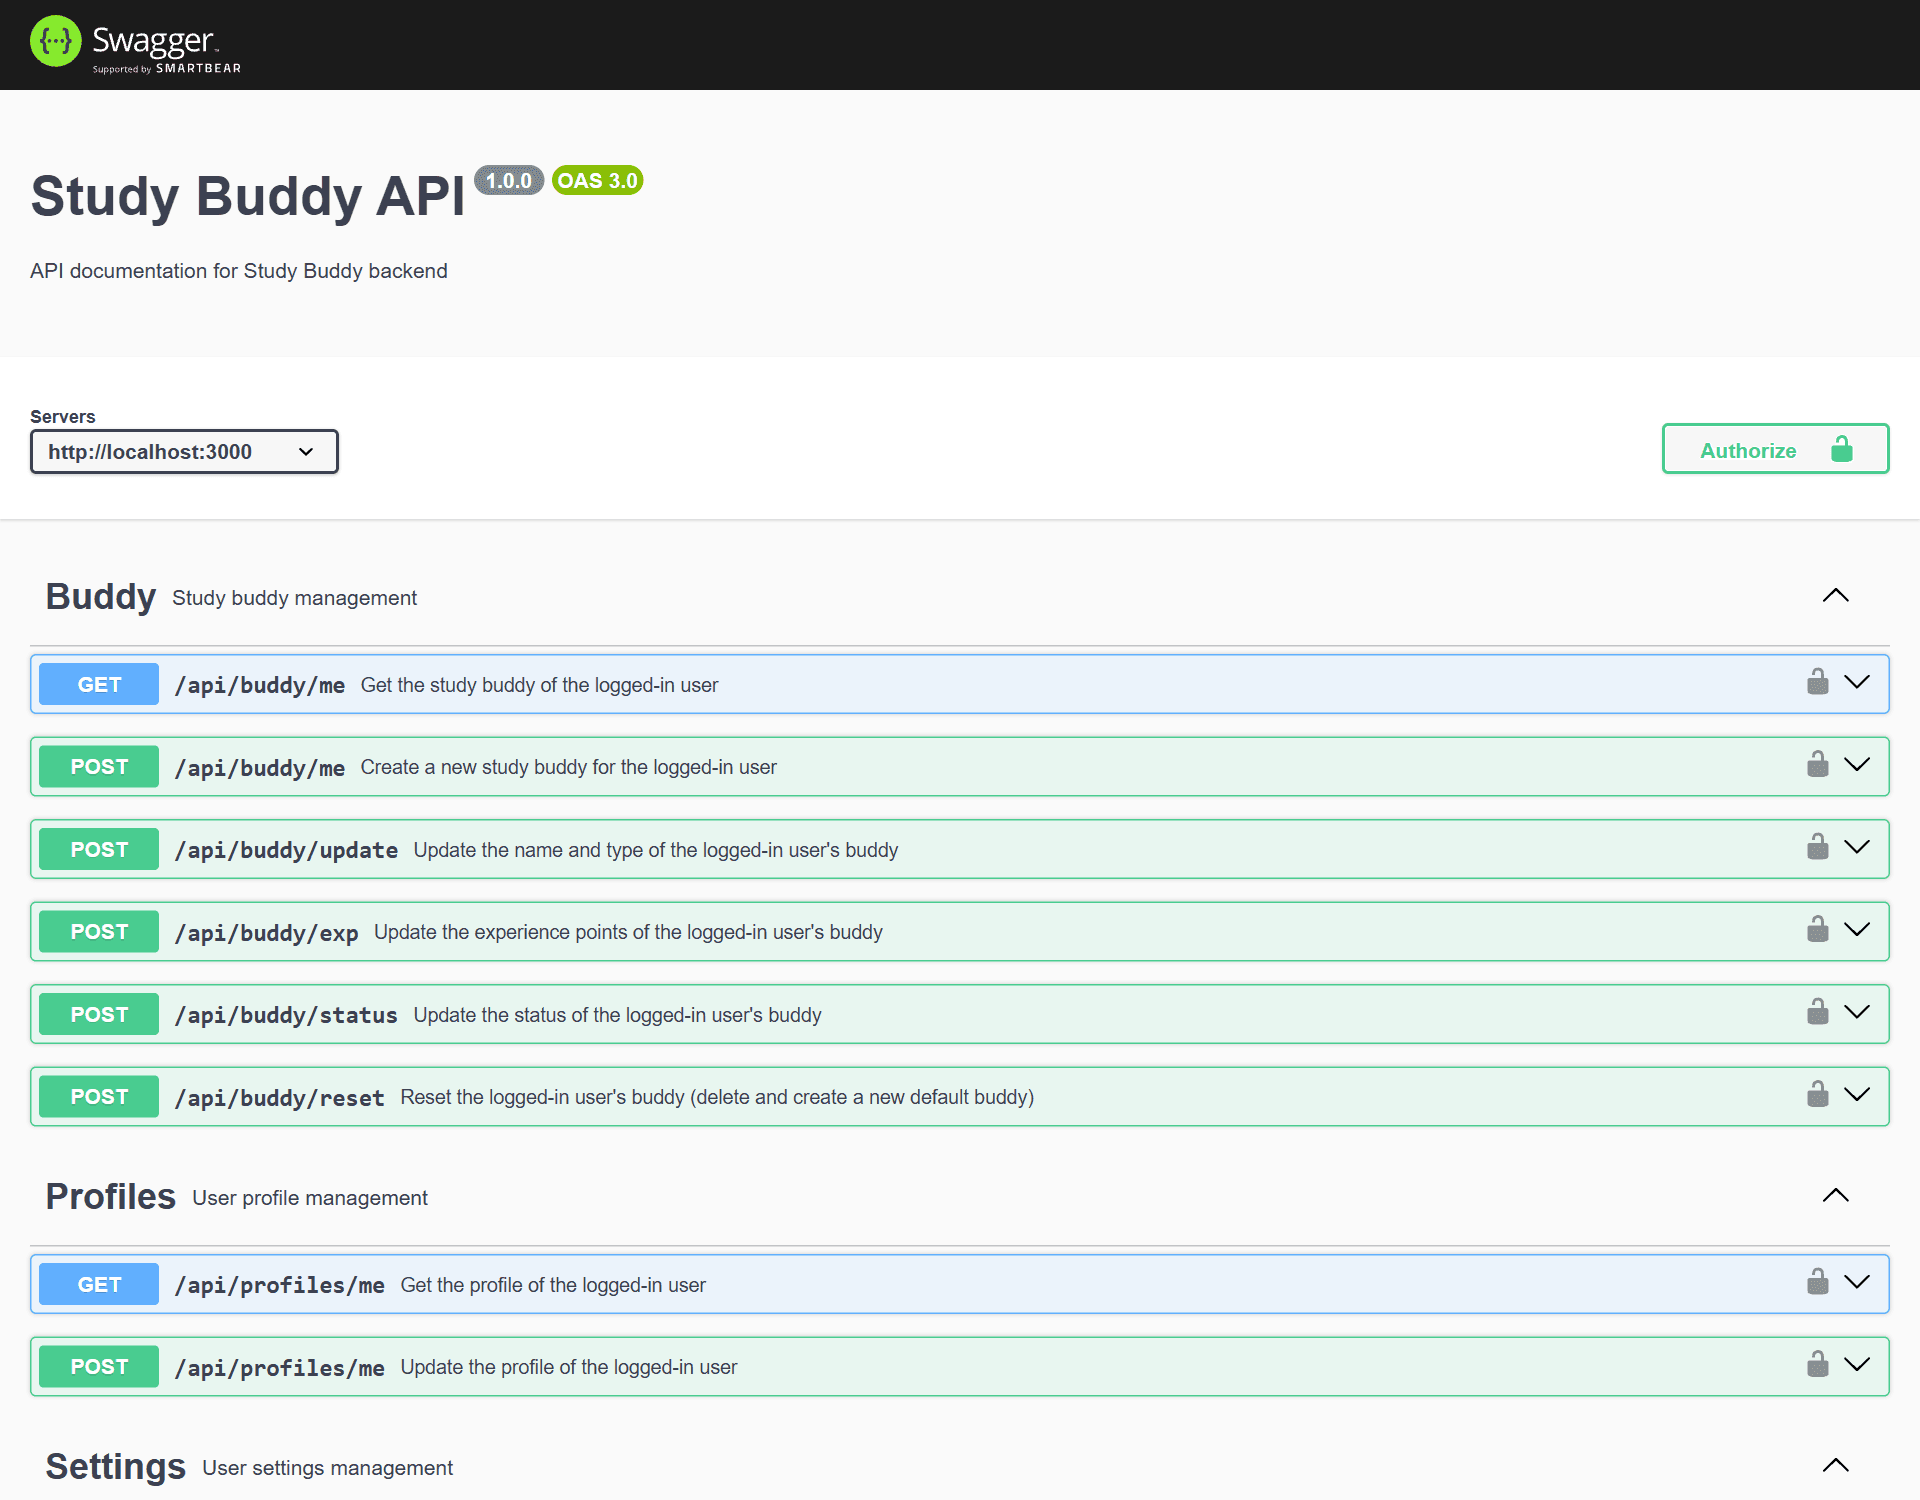Click the POST badge for /api/buddy/status

99,1014
